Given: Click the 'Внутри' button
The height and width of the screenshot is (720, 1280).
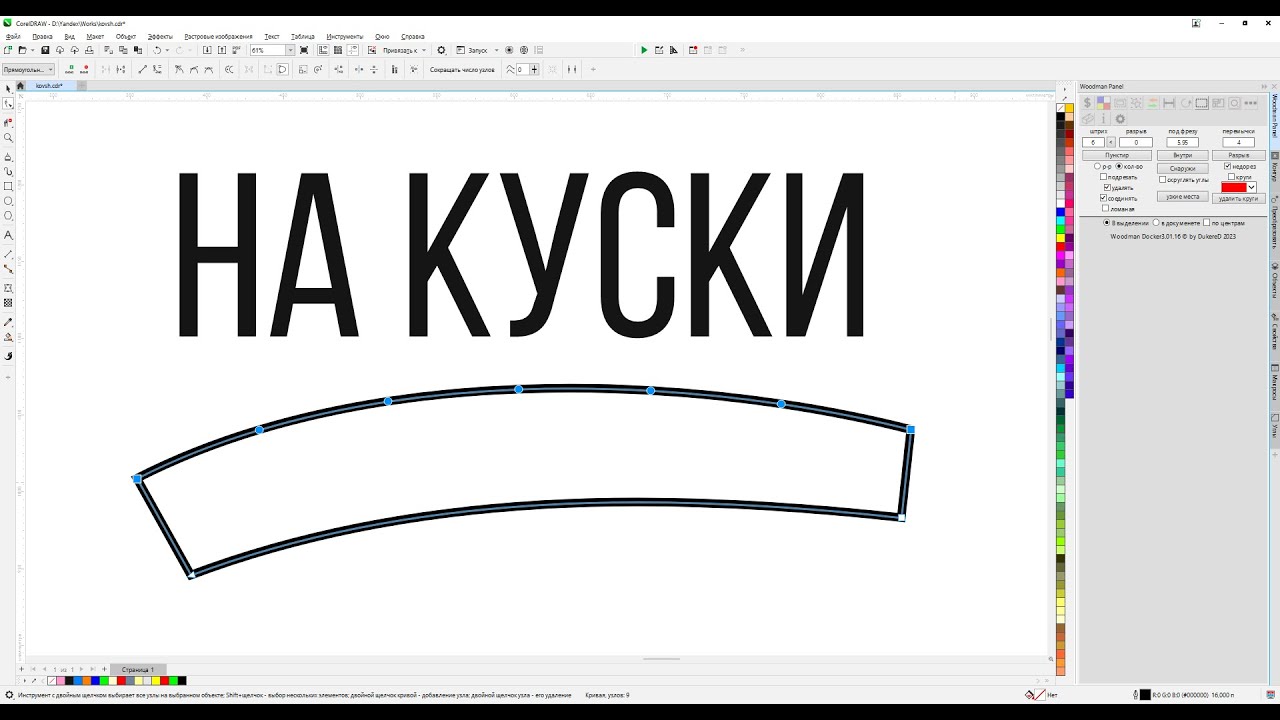Looking at the screenshot, I should pyautogui.click(x=1183, y=155).
